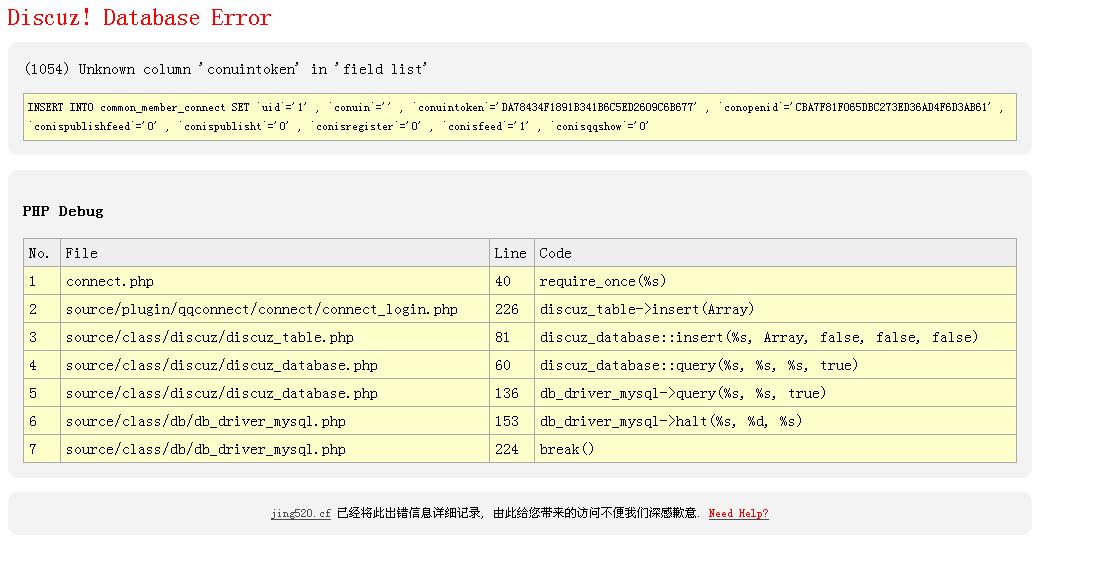The width and height of the screenshot is (1111, 562).
Task: Select the break() code cell
Action: tap(775, 449)
